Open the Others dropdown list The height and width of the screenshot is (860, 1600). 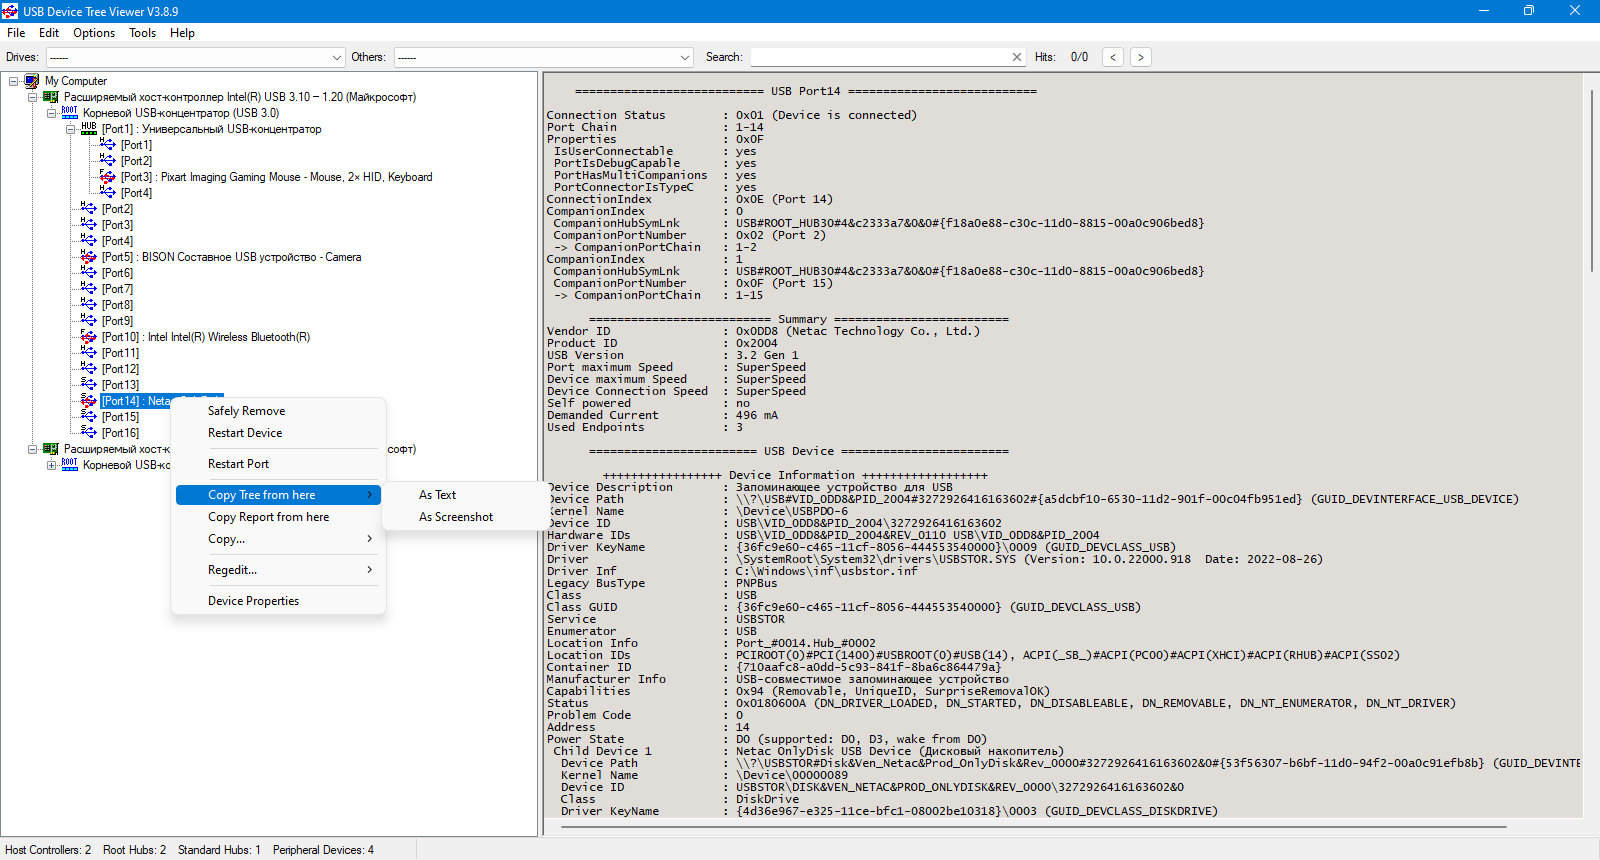pos(685,57)
